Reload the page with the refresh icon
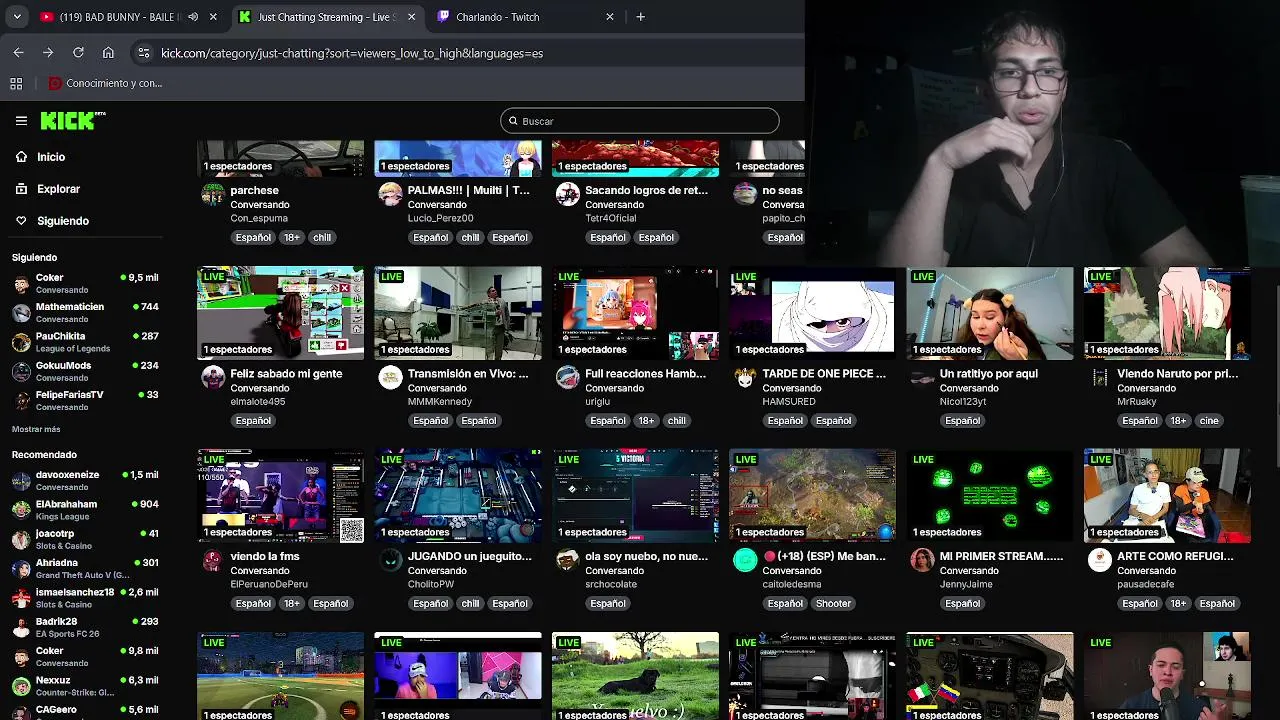The image size is (1280, 720). [x=78, y=53]
